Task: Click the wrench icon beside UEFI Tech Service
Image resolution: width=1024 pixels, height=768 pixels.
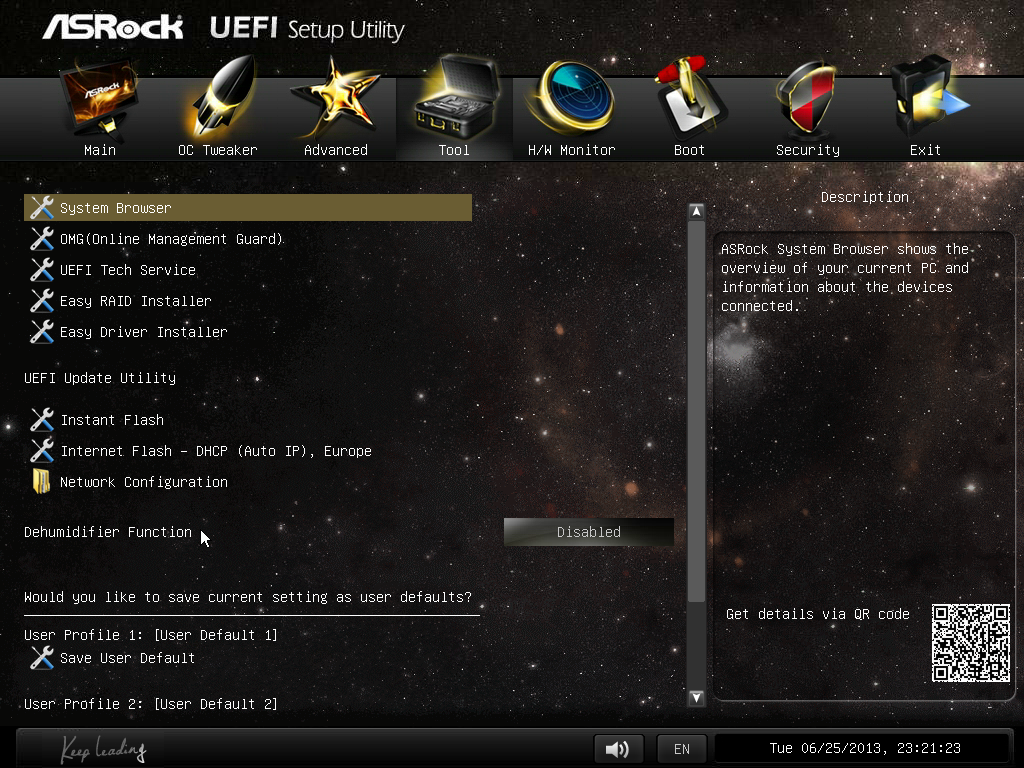Action: click(42, 270)
